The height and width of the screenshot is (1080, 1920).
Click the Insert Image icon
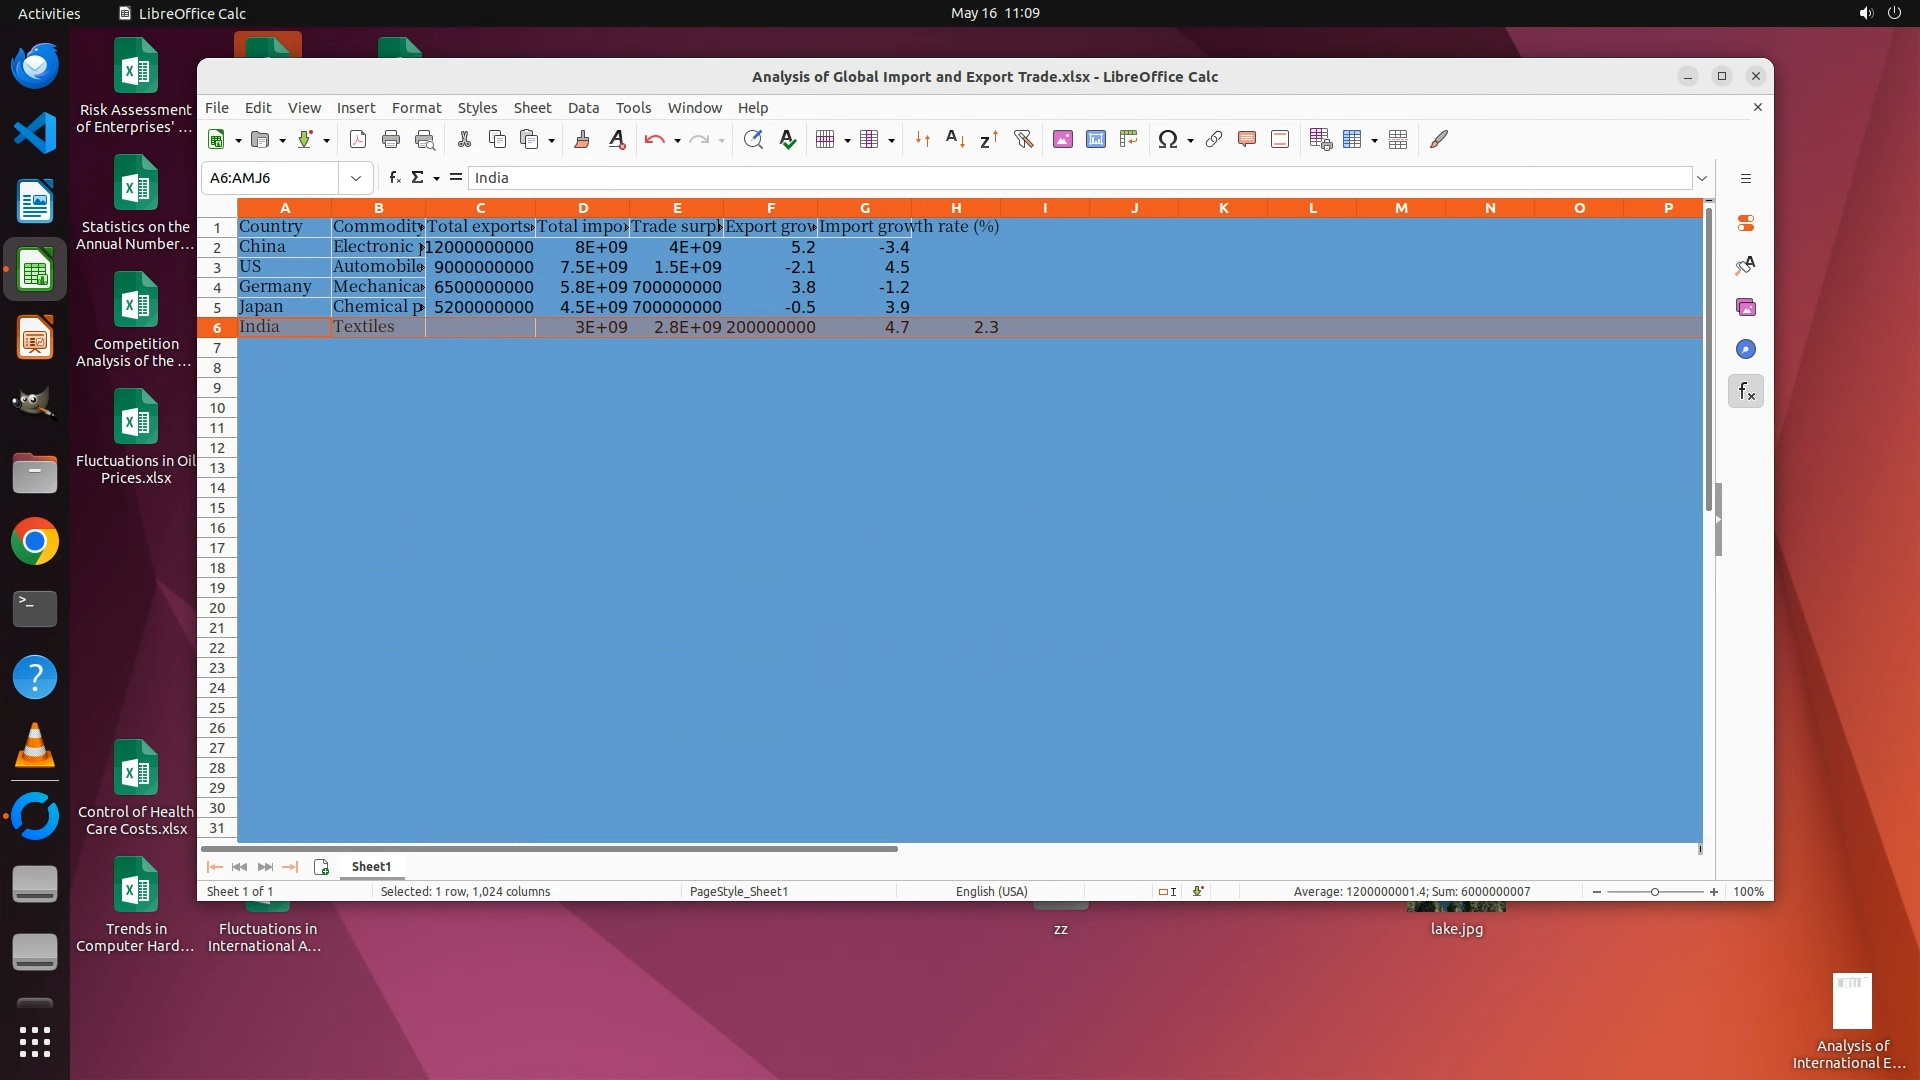tap(1063, 140)
